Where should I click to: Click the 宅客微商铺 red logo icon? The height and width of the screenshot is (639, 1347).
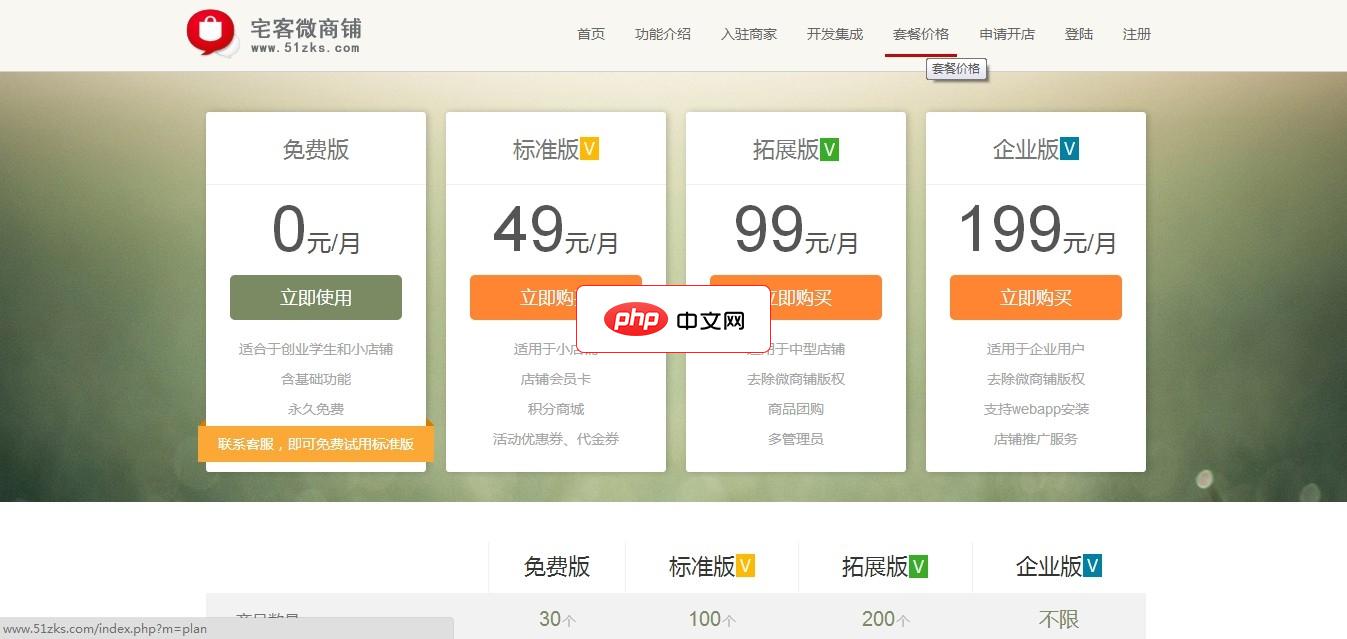pos(208,31)
